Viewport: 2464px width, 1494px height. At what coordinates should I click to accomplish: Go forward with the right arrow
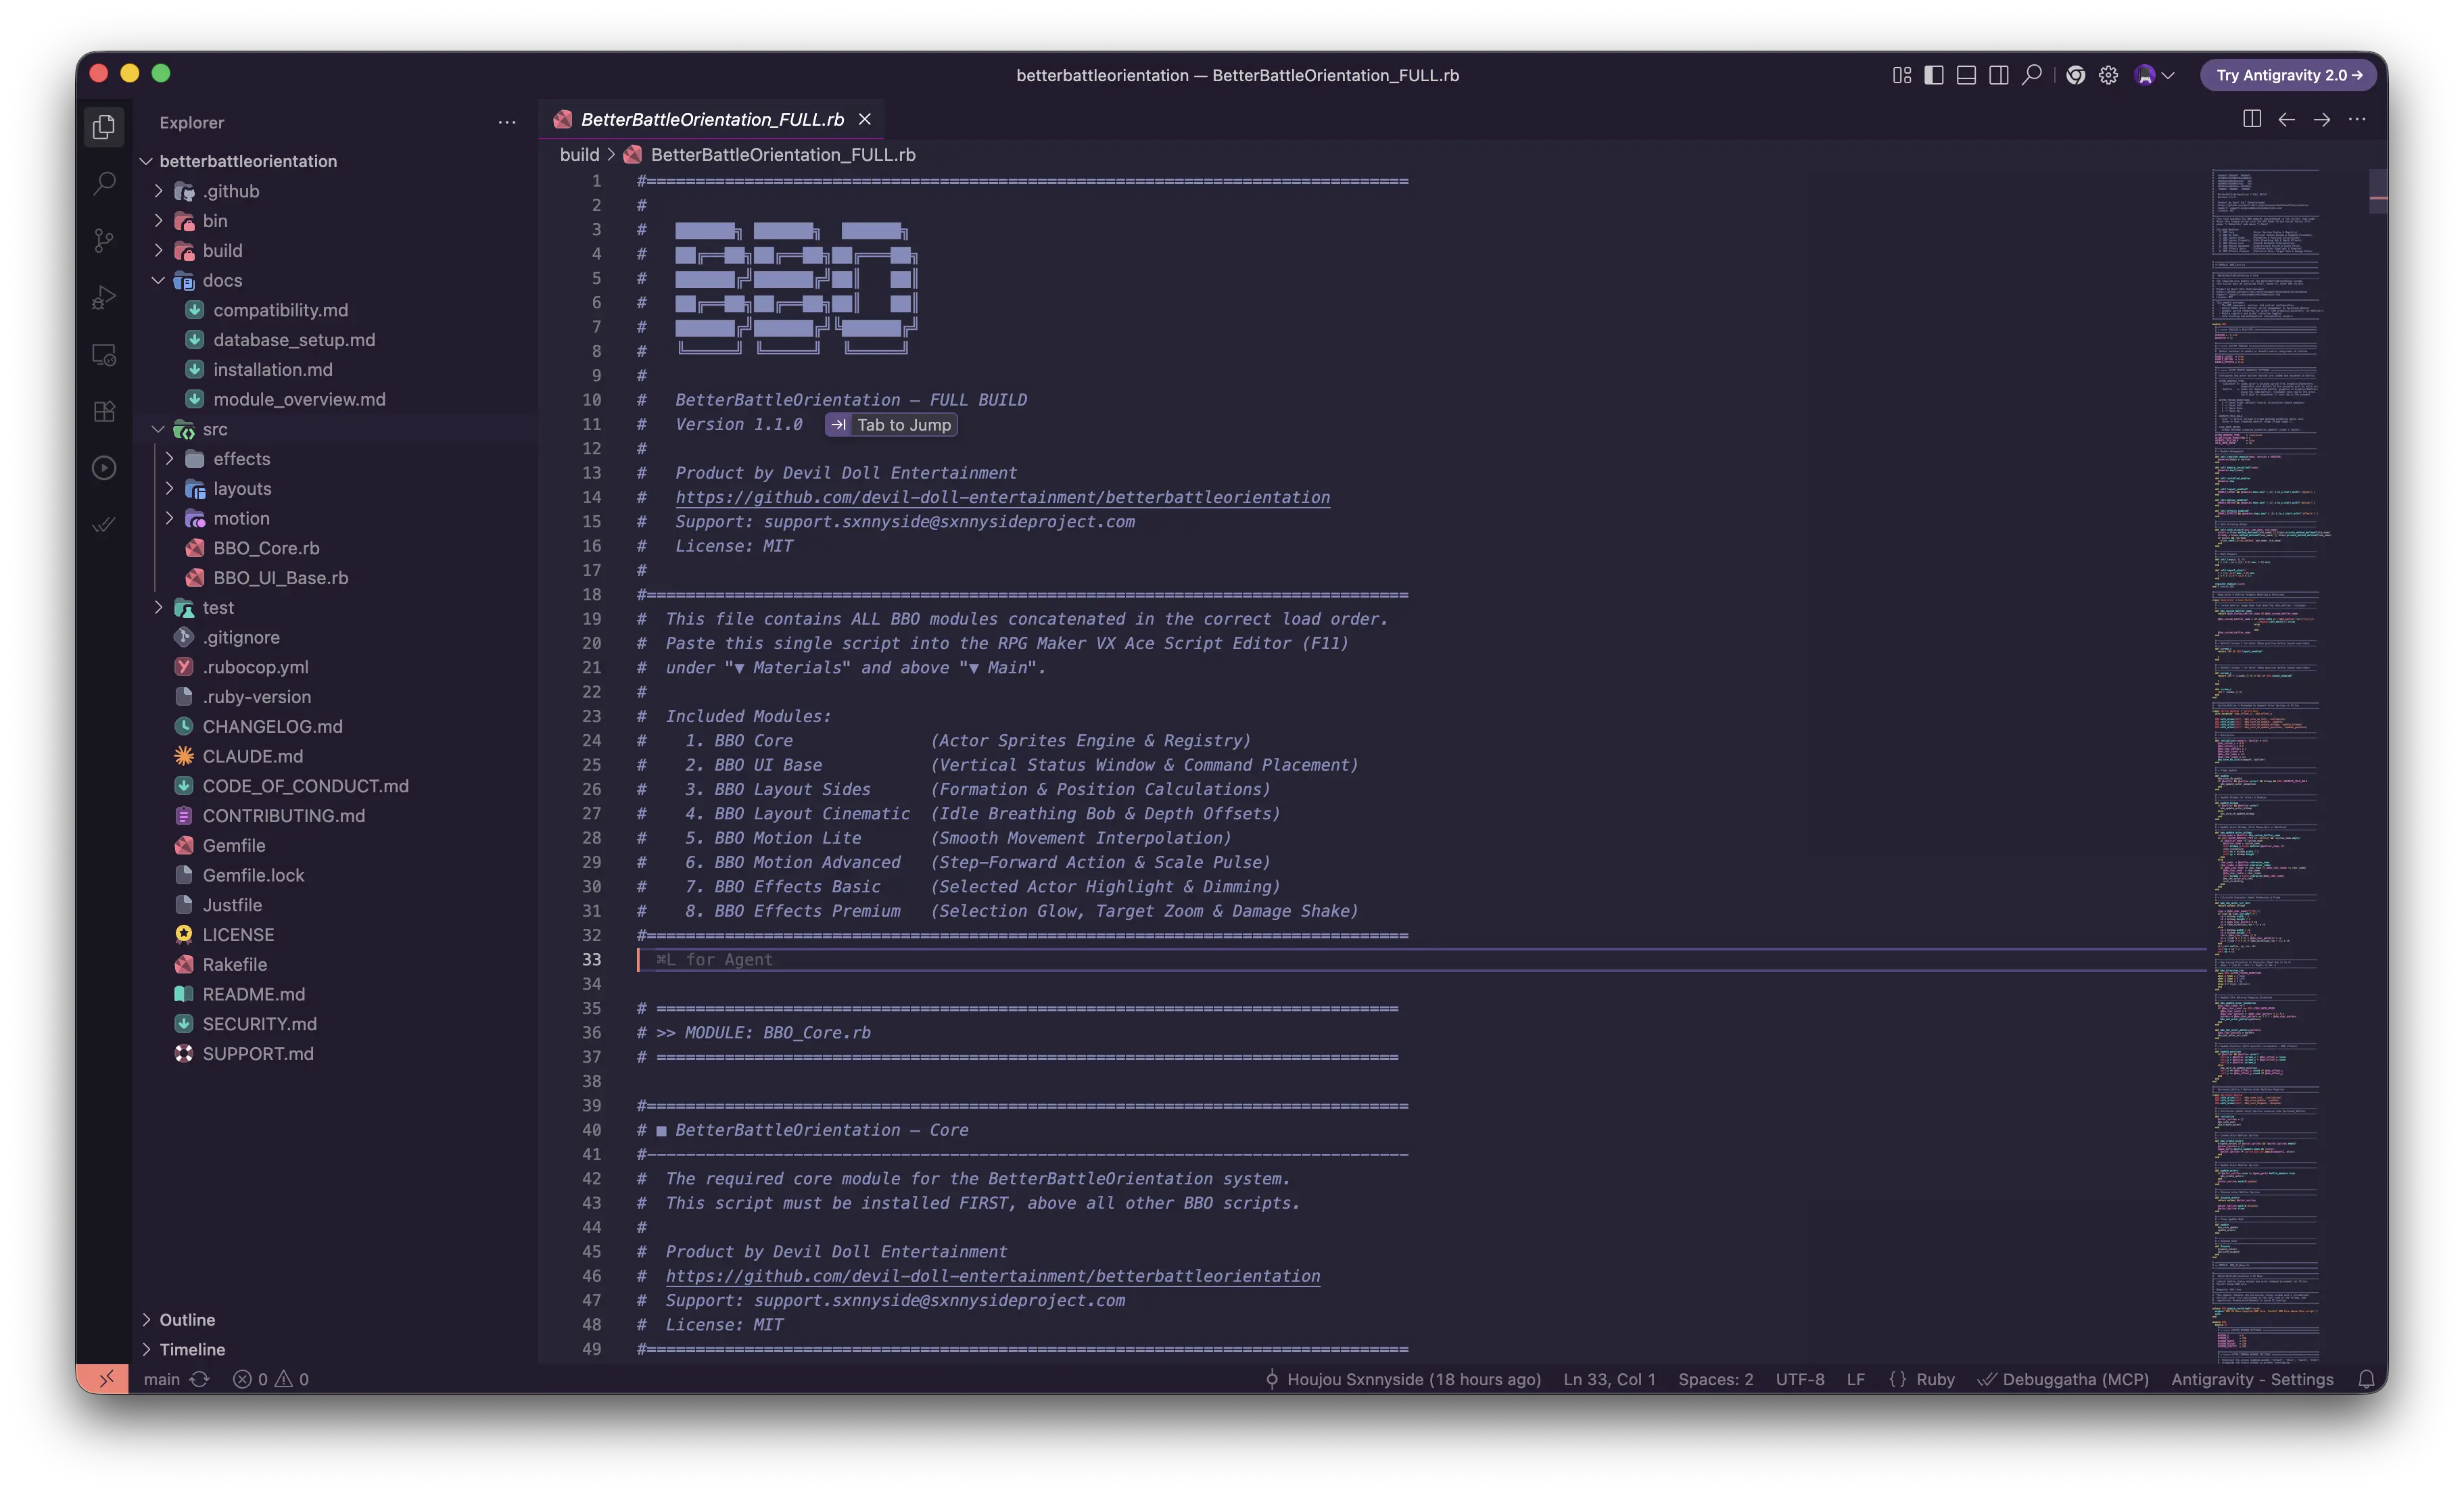pyautogui.click(x=2321, y=119)
